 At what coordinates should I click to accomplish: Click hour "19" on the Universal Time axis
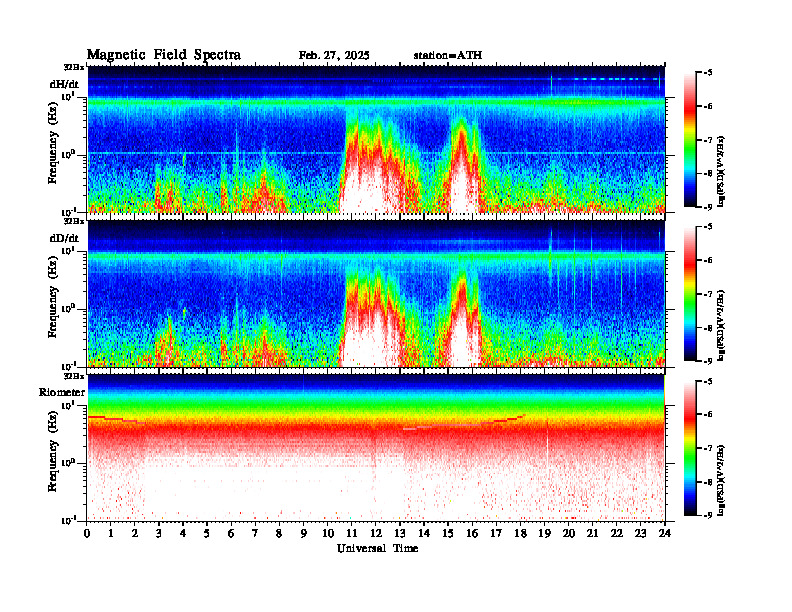544,533
